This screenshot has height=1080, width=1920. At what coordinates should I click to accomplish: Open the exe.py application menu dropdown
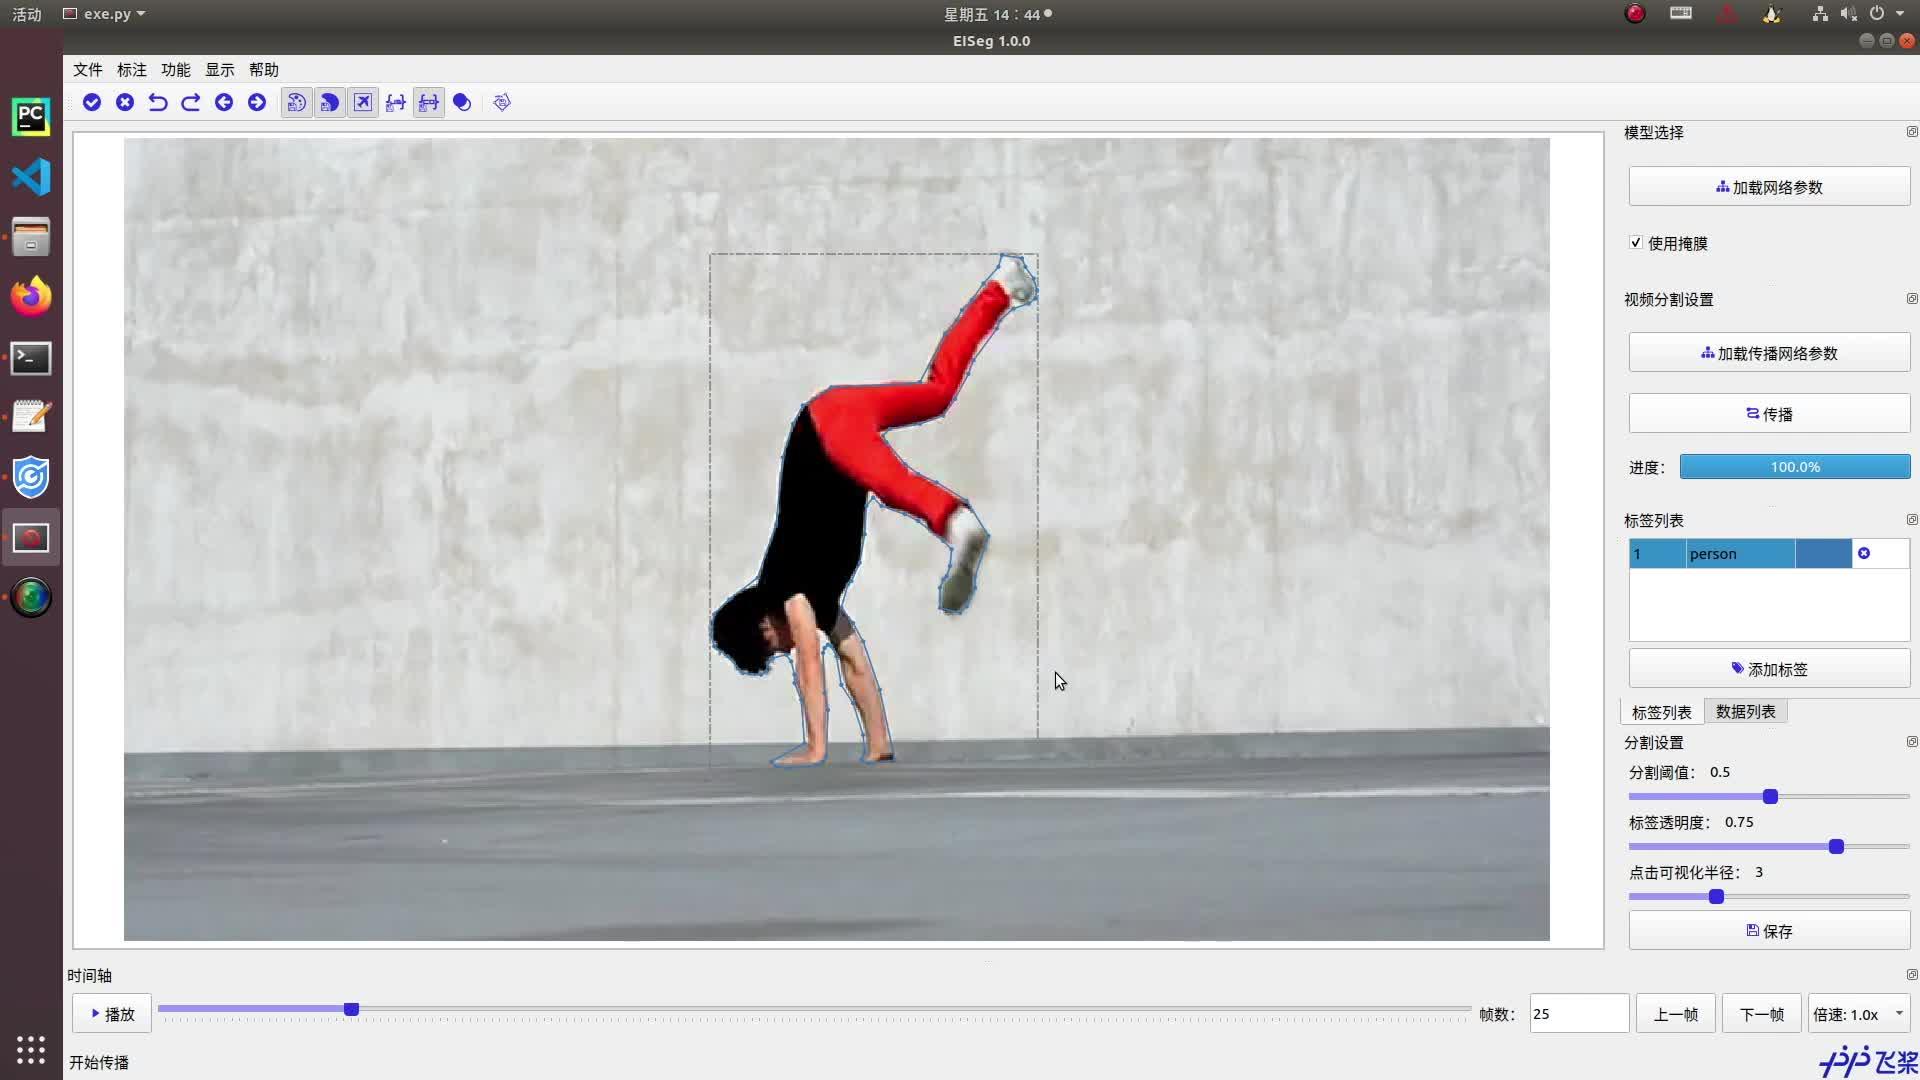105,14
